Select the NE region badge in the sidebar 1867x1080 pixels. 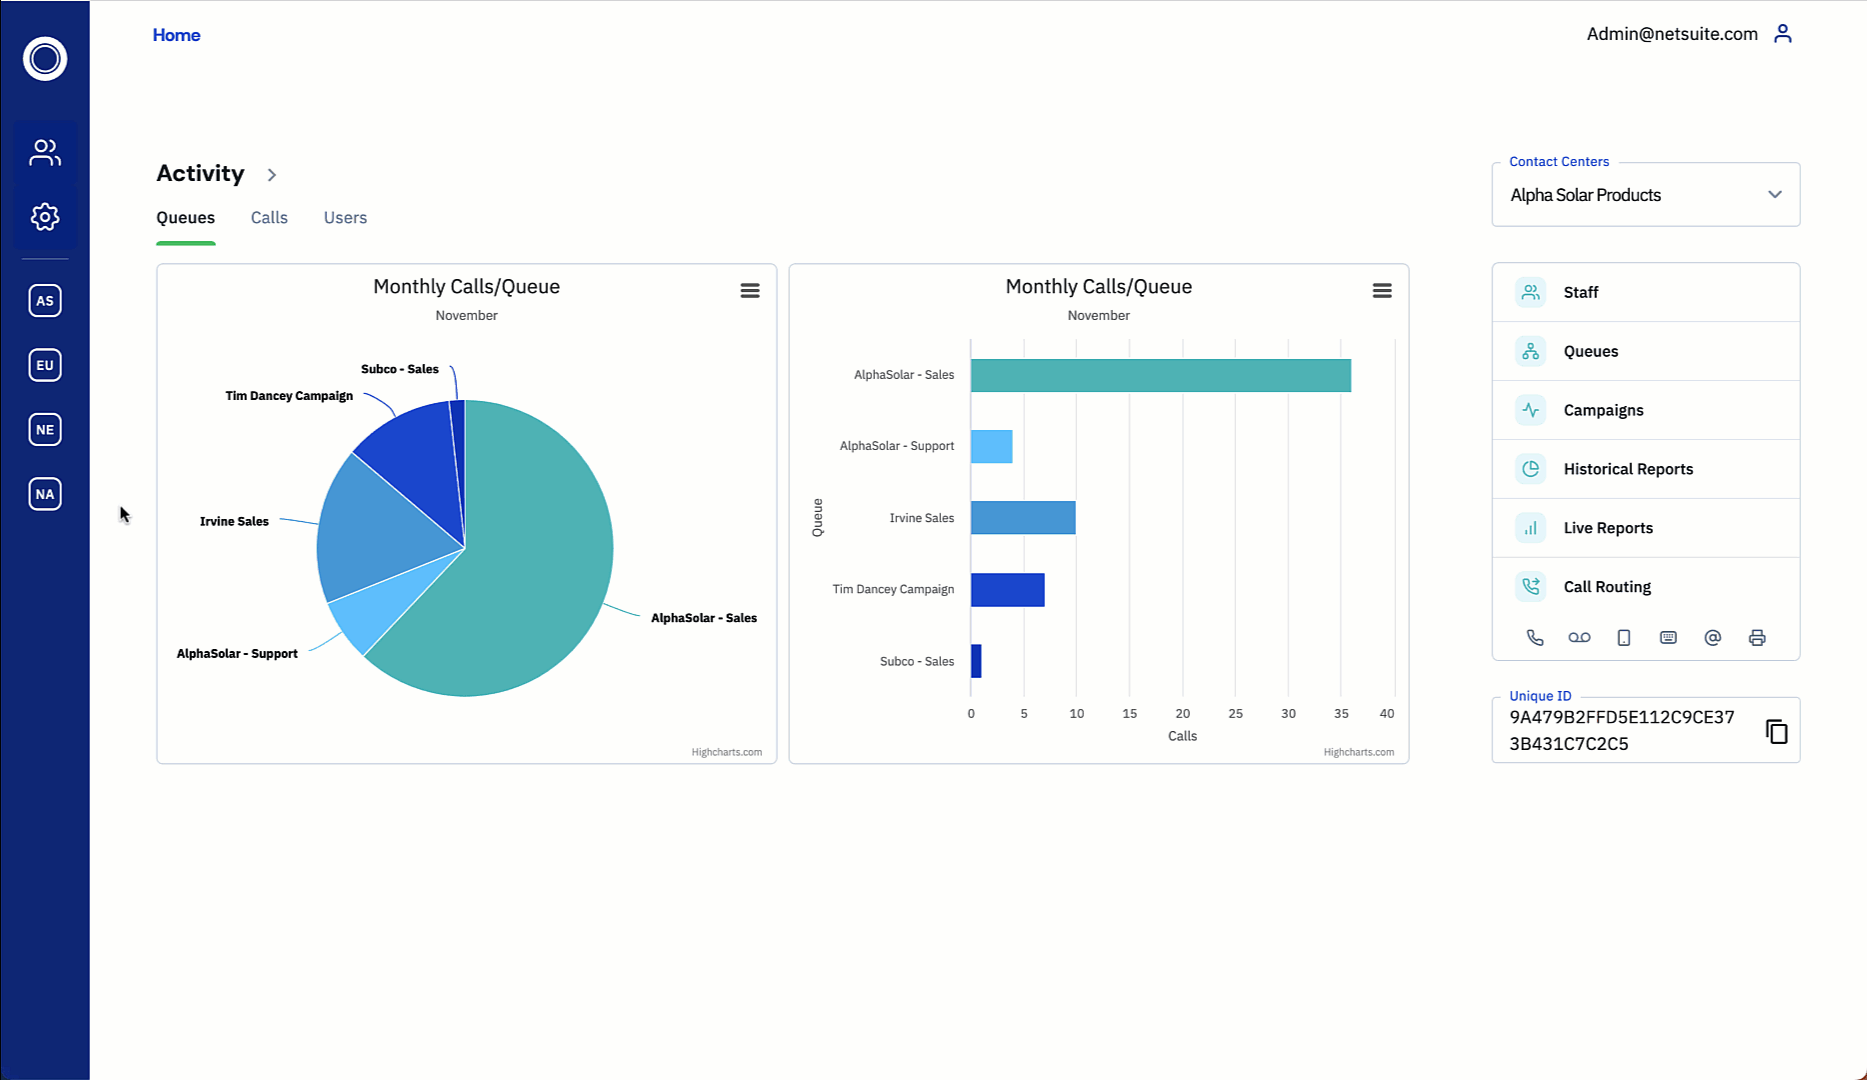point(45,430)
